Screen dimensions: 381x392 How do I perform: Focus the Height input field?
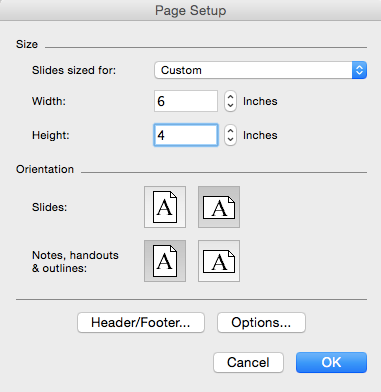[x=186, y=135]
